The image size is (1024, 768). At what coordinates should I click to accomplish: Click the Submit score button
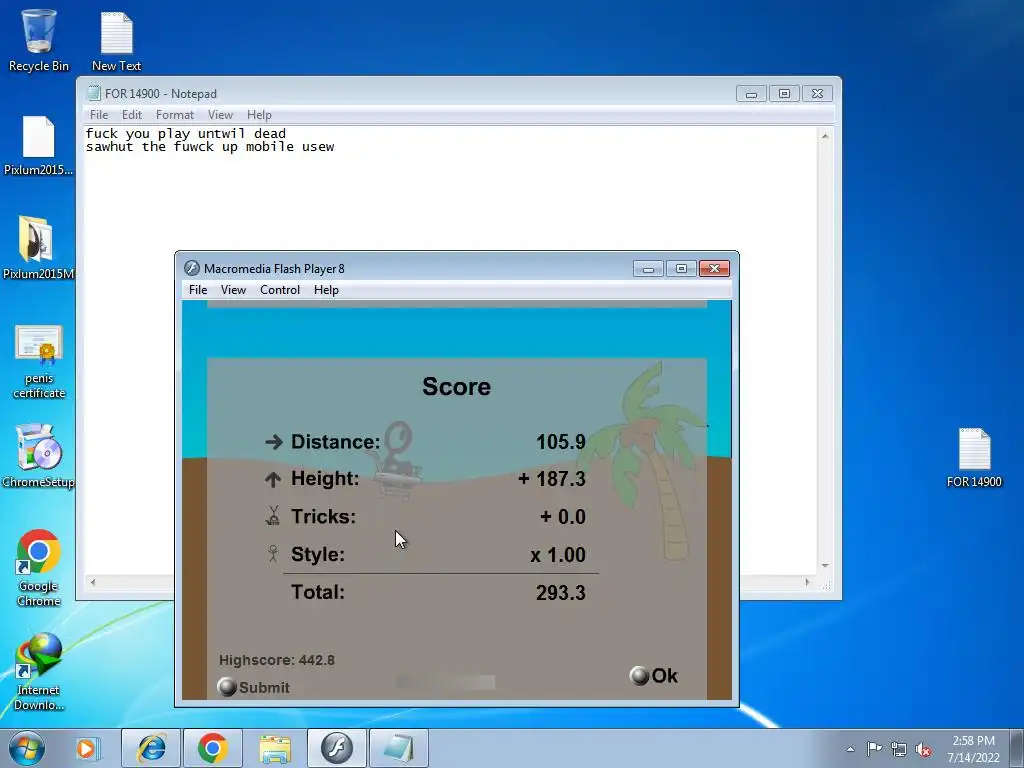tap(253, 687)
